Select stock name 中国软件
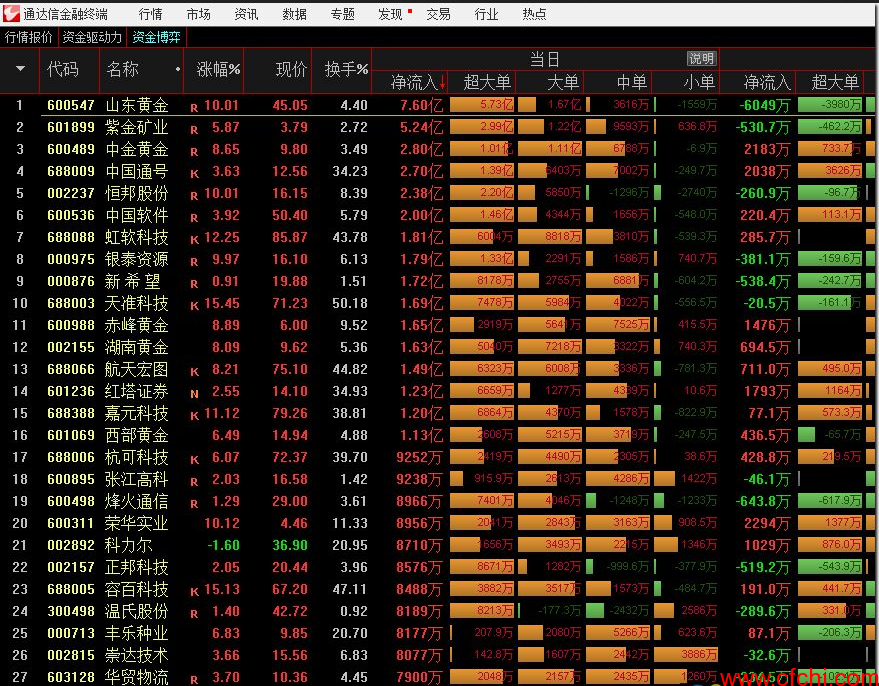This screenshot has height=686, width=879. (137, 215)
